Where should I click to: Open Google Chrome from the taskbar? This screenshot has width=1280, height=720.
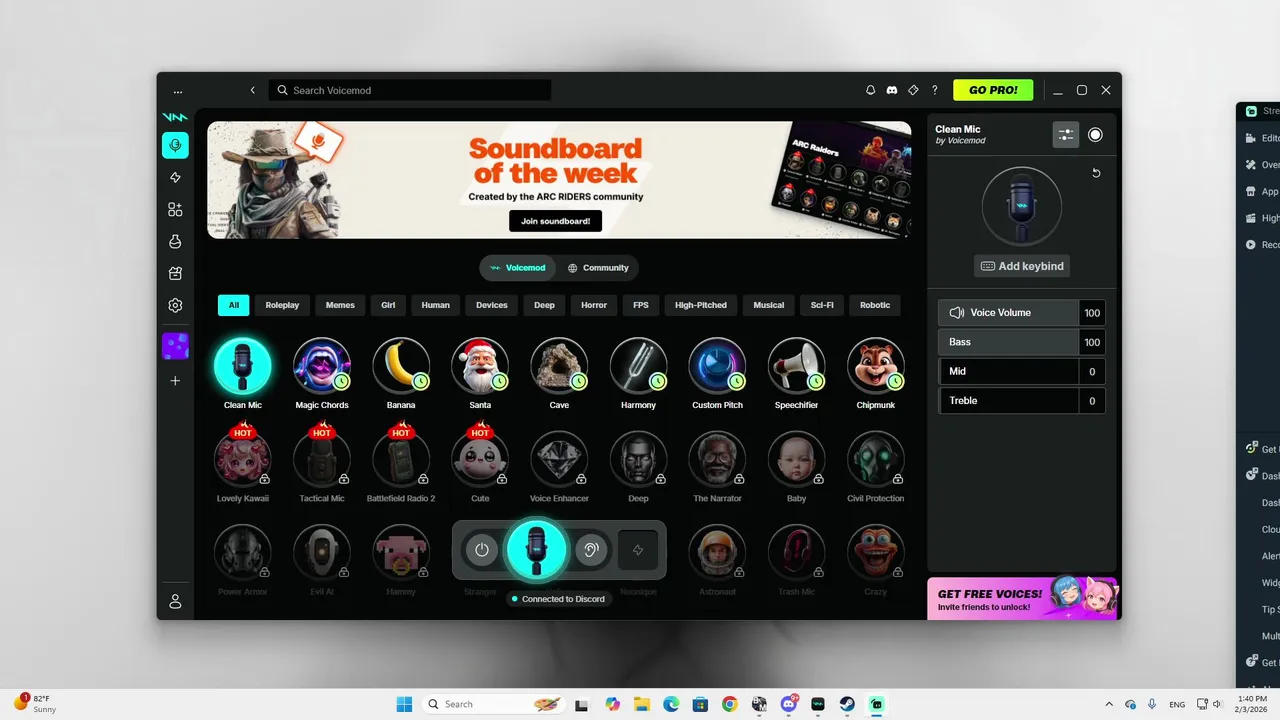729,704
